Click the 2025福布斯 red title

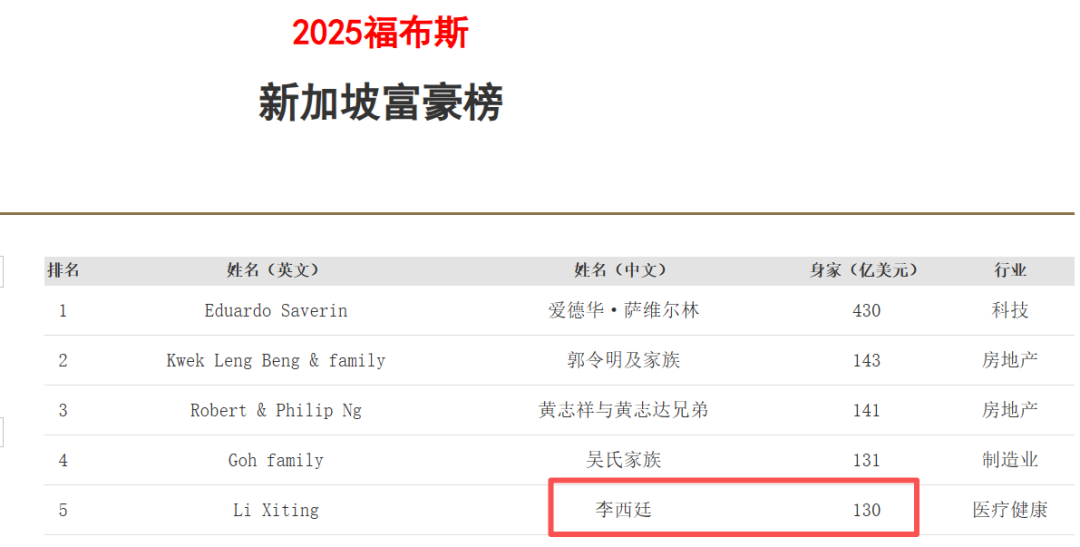[380, 34]
